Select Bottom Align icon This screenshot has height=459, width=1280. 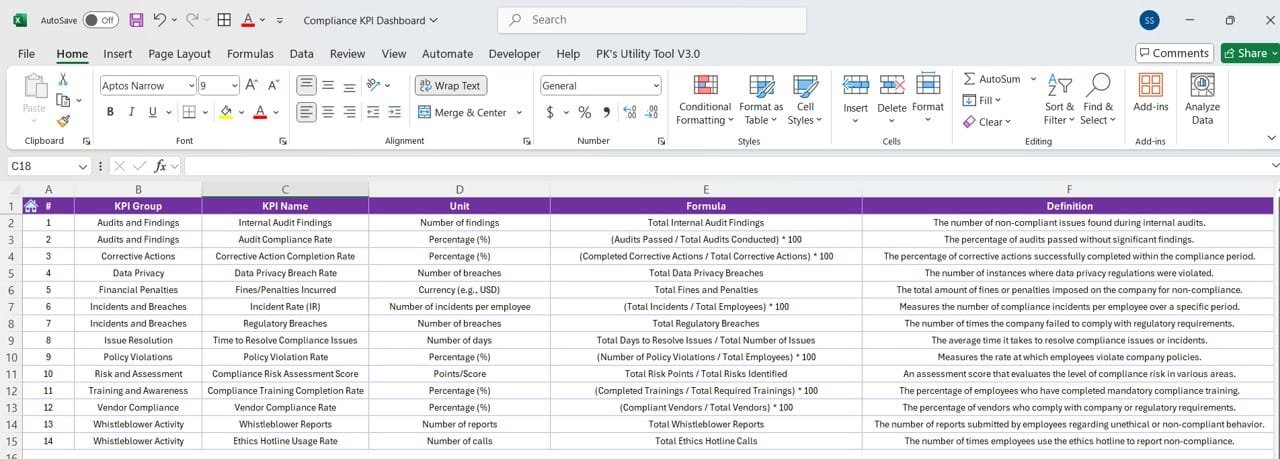[349, 85]
